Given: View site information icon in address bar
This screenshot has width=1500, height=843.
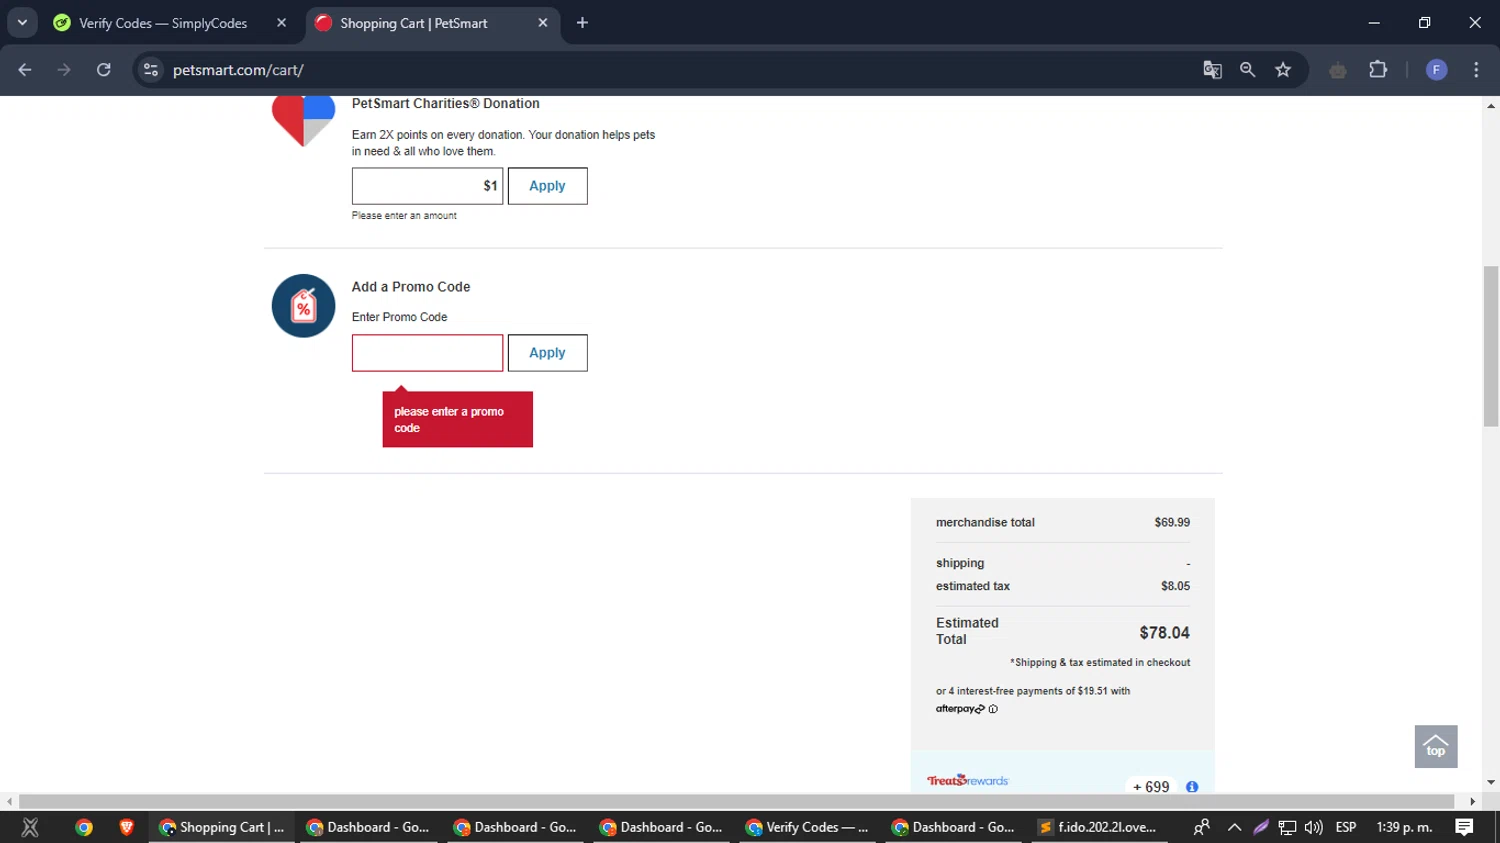Looking at the screenshot, I should tap(151, 70).
